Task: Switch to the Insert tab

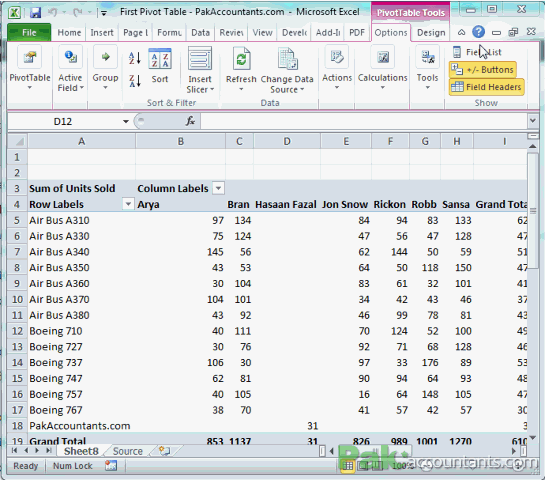Action: [x=102, y=33]
